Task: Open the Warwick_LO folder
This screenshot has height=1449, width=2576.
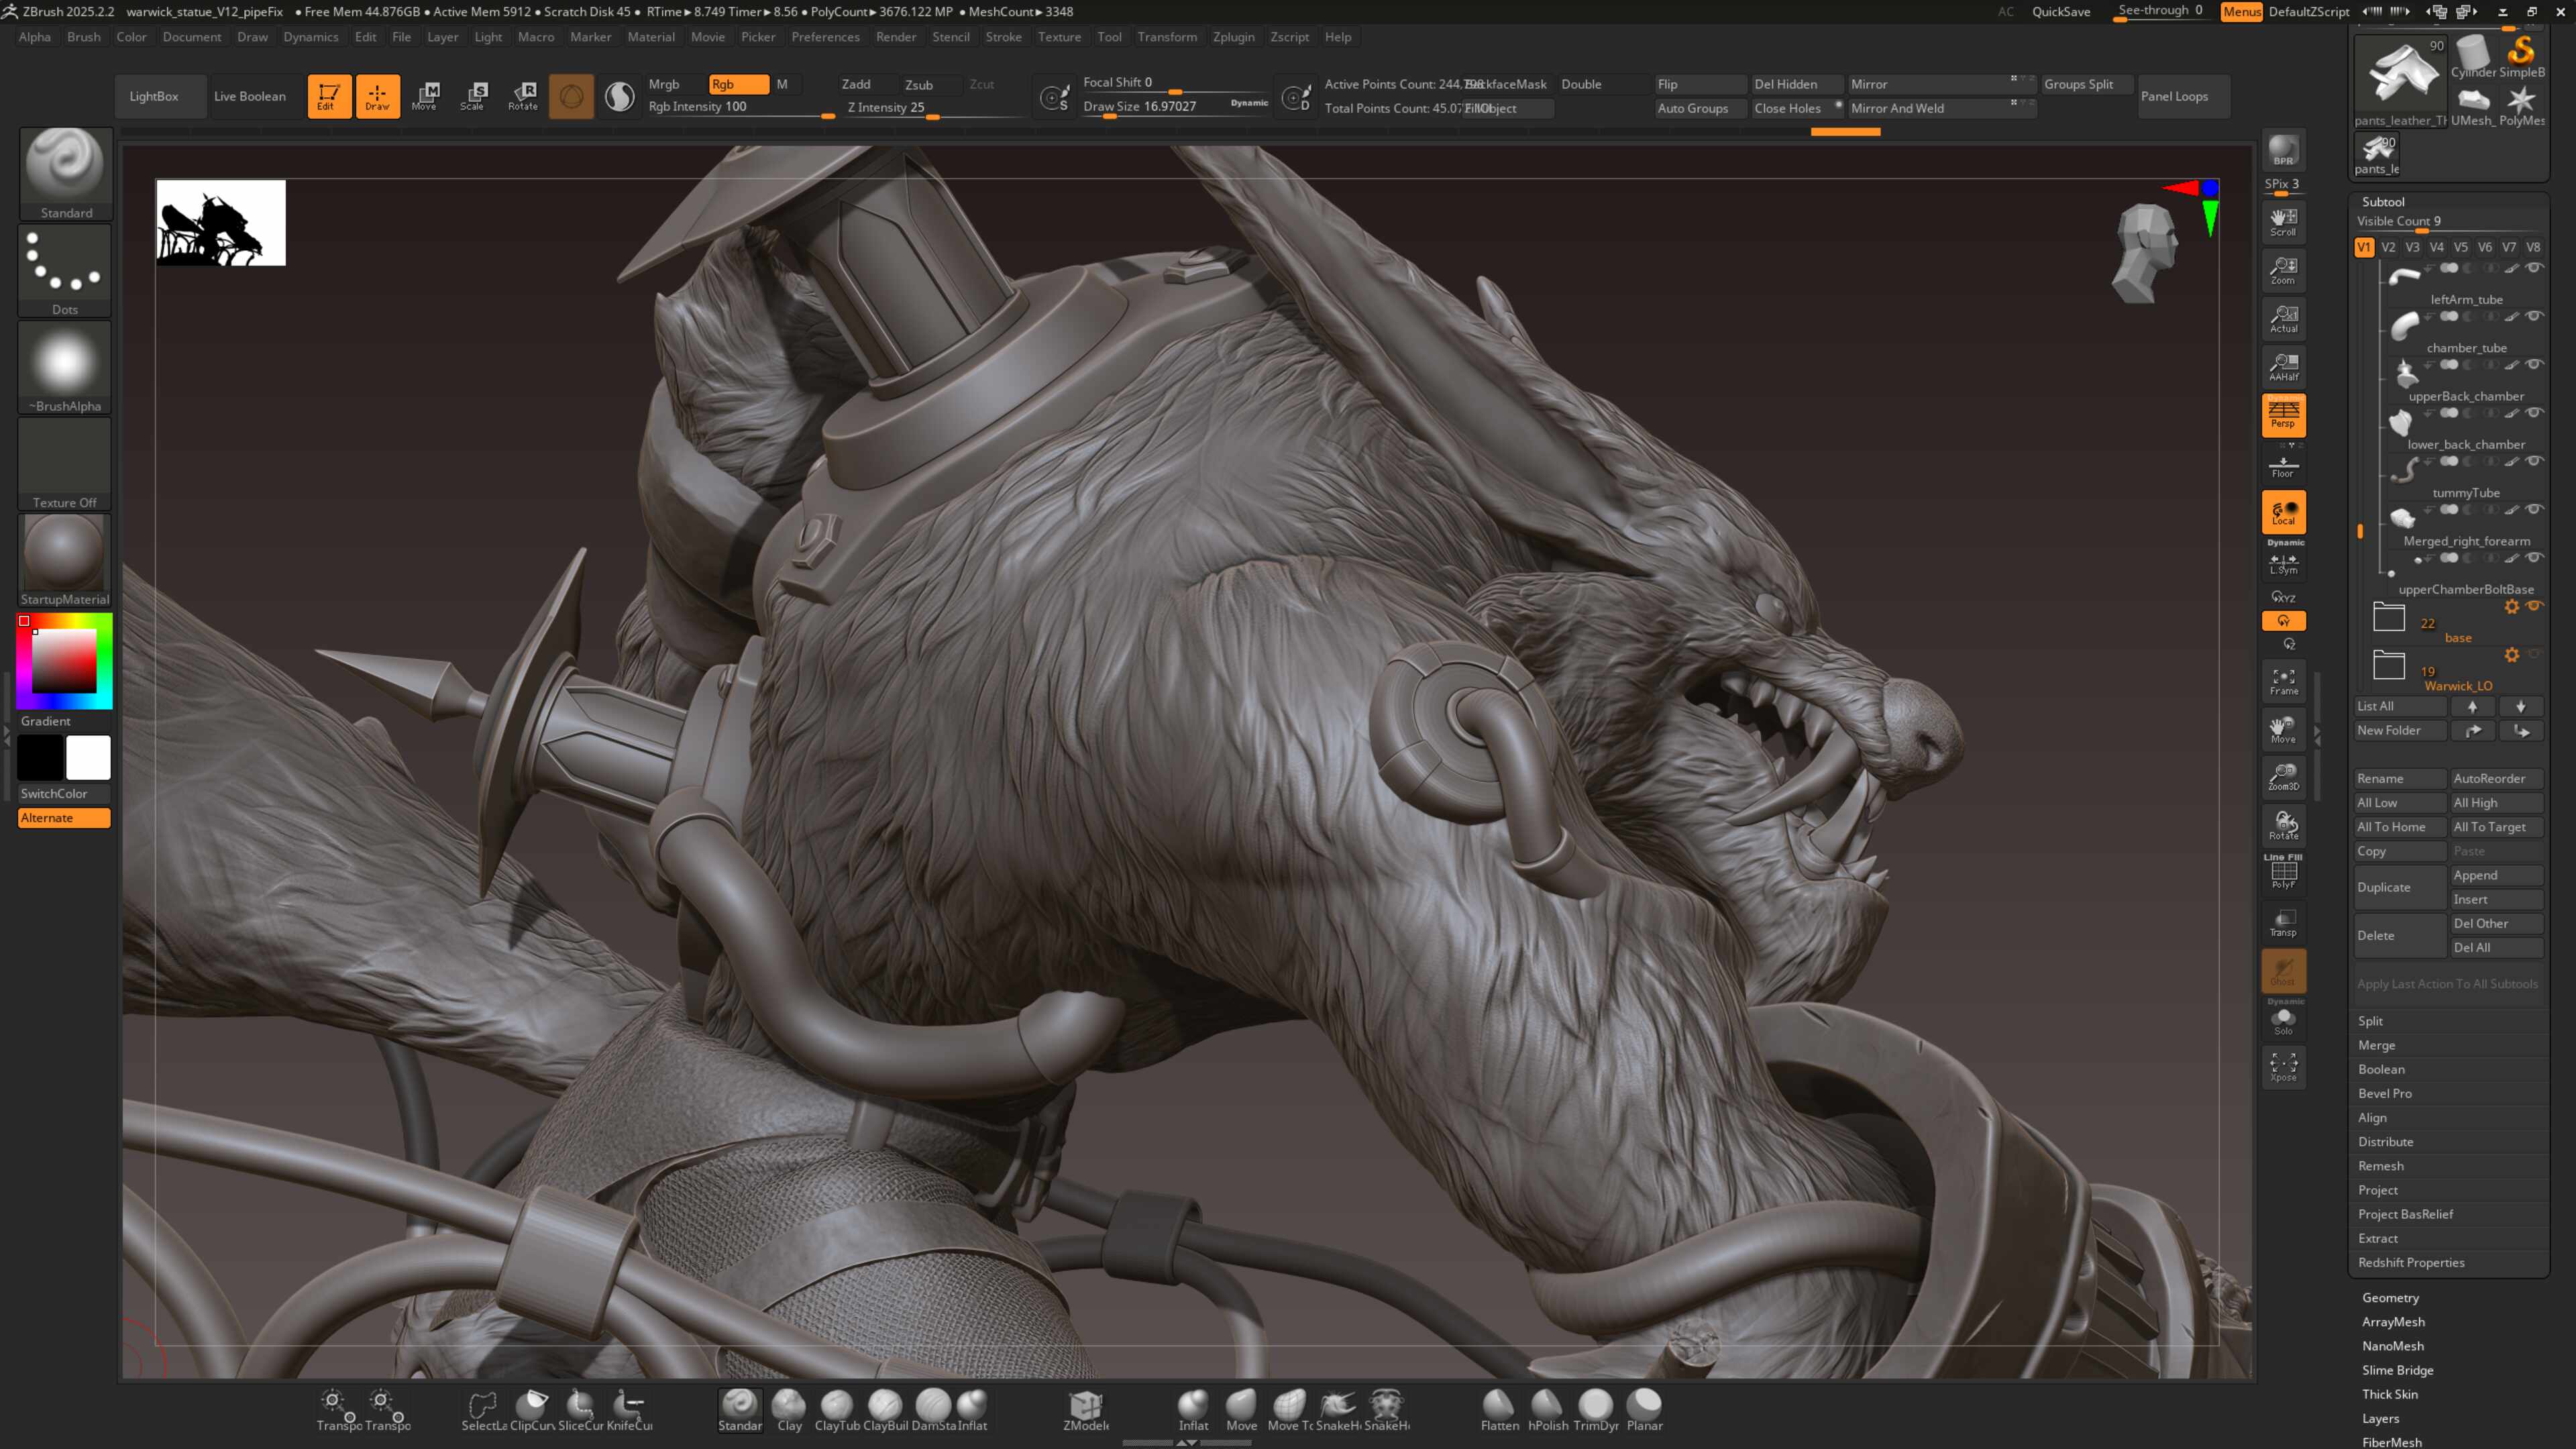Action: [2389, 665]
